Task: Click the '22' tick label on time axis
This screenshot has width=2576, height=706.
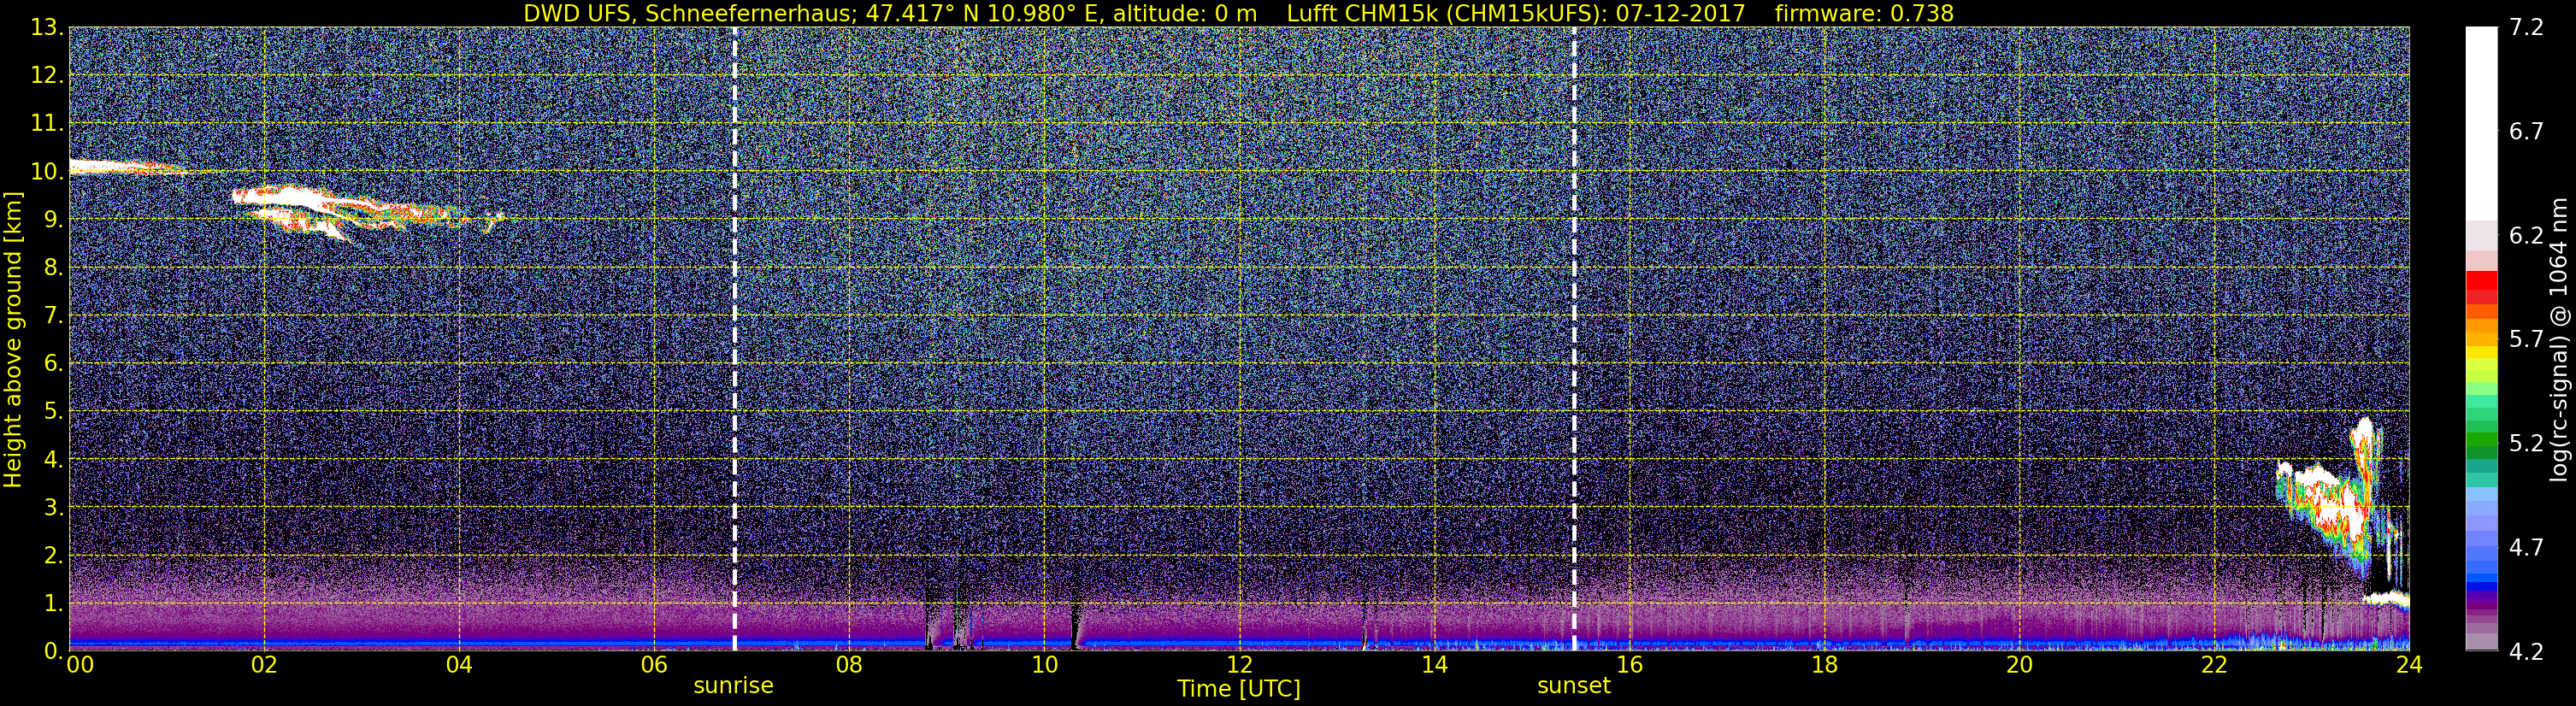Action: pos(2214,664)
